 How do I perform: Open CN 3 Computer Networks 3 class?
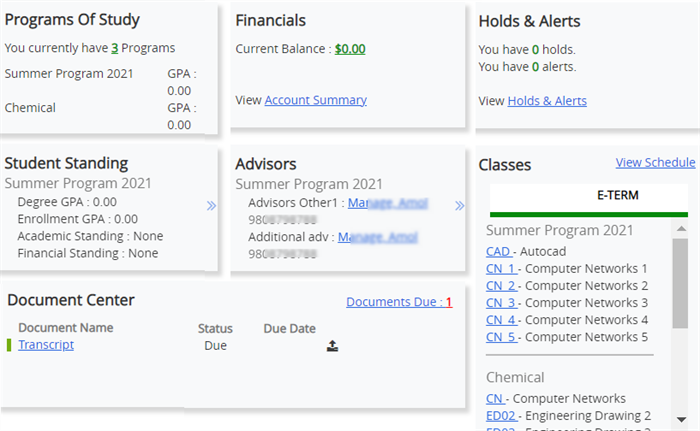pos(501,302)
